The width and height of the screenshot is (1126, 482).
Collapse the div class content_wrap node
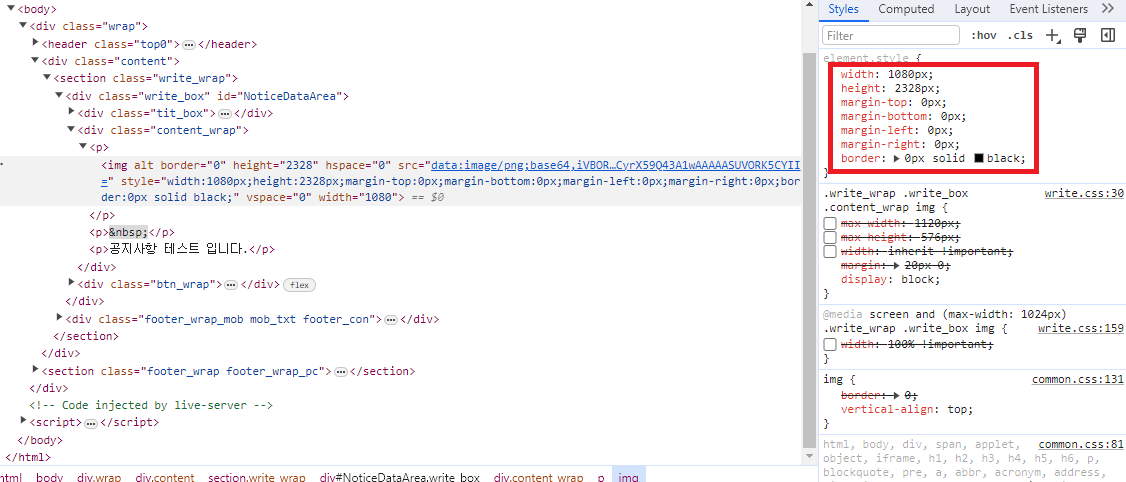[x=71, y=130]
